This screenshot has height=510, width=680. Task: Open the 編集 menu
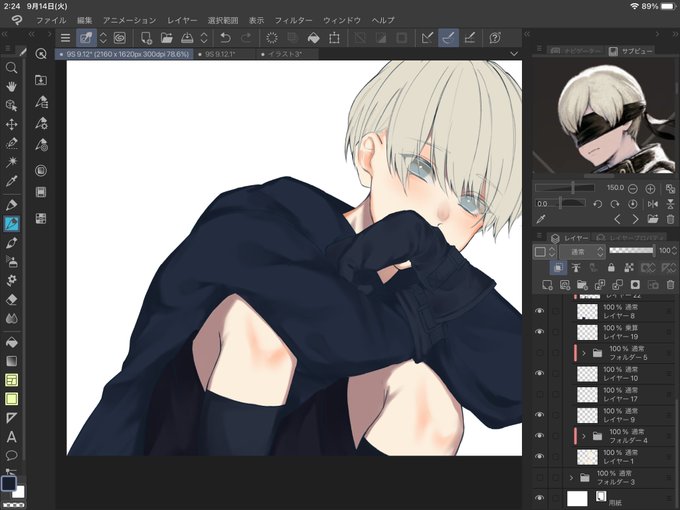[x=85, y=20]
